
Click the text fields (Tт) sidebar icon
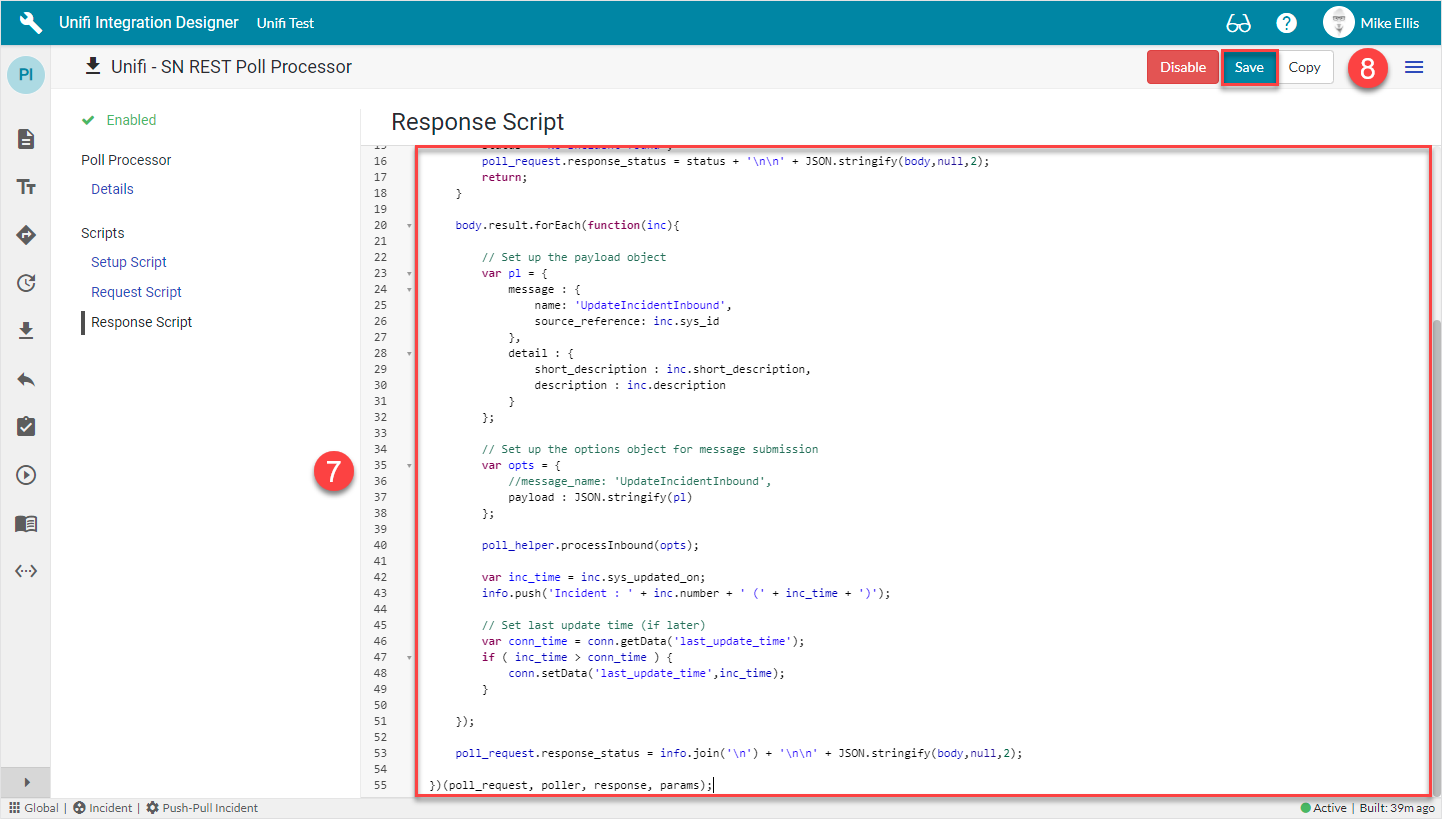(26, 187)
